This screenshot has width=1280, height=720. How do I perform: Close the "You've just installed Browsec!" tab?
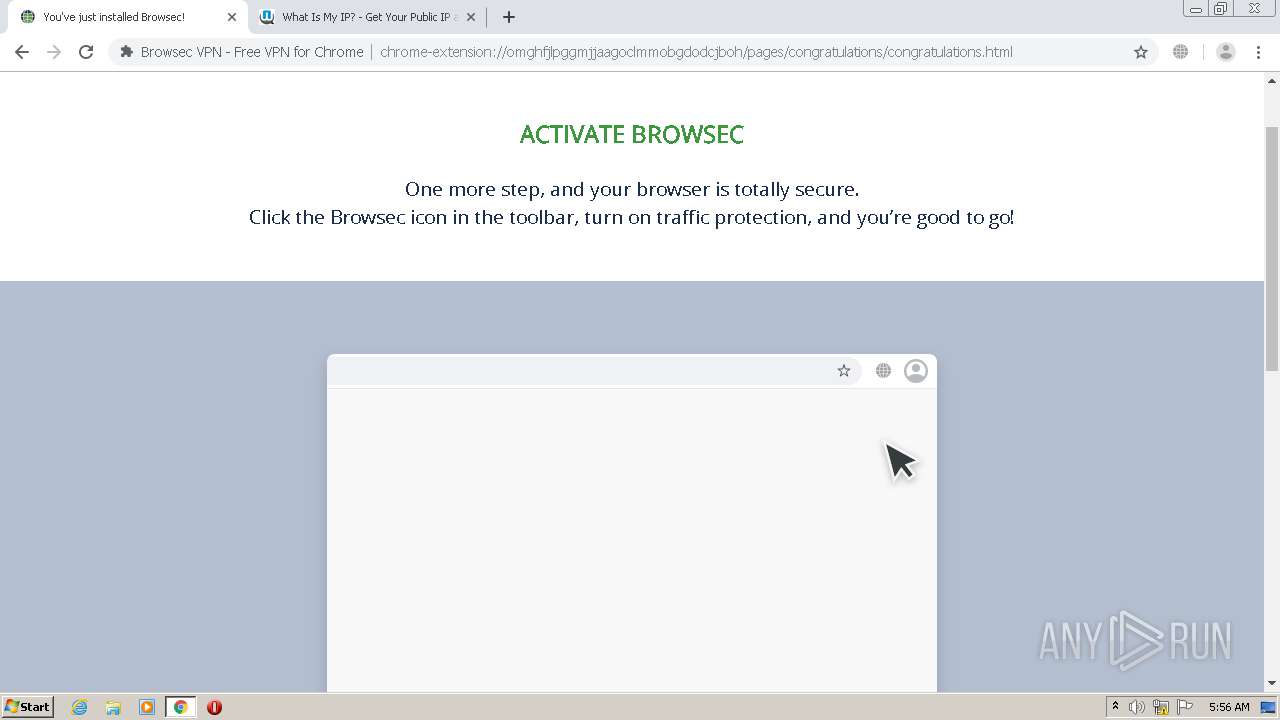click(232, 17)
